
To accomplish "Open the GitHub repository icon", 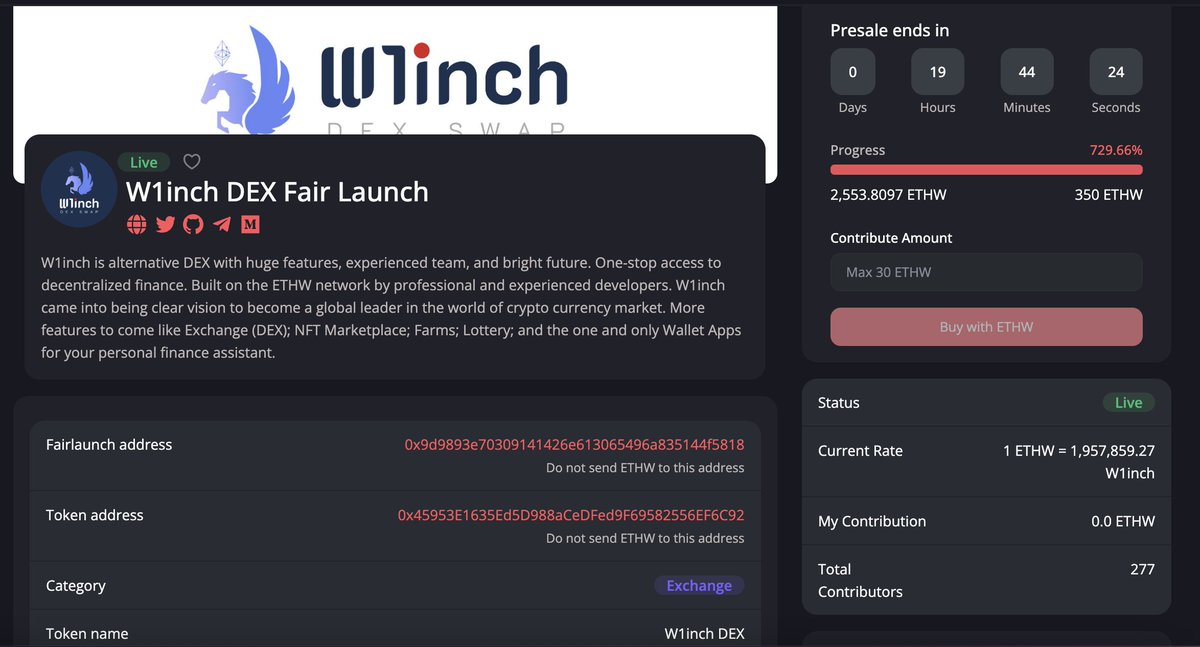I will pos(193,225).
